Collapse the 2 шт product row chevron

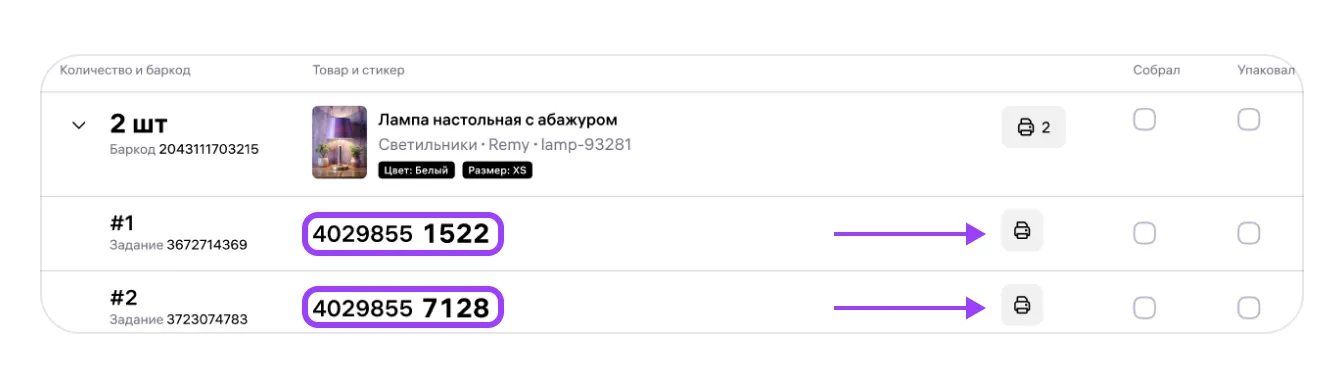tap(78, 126)
